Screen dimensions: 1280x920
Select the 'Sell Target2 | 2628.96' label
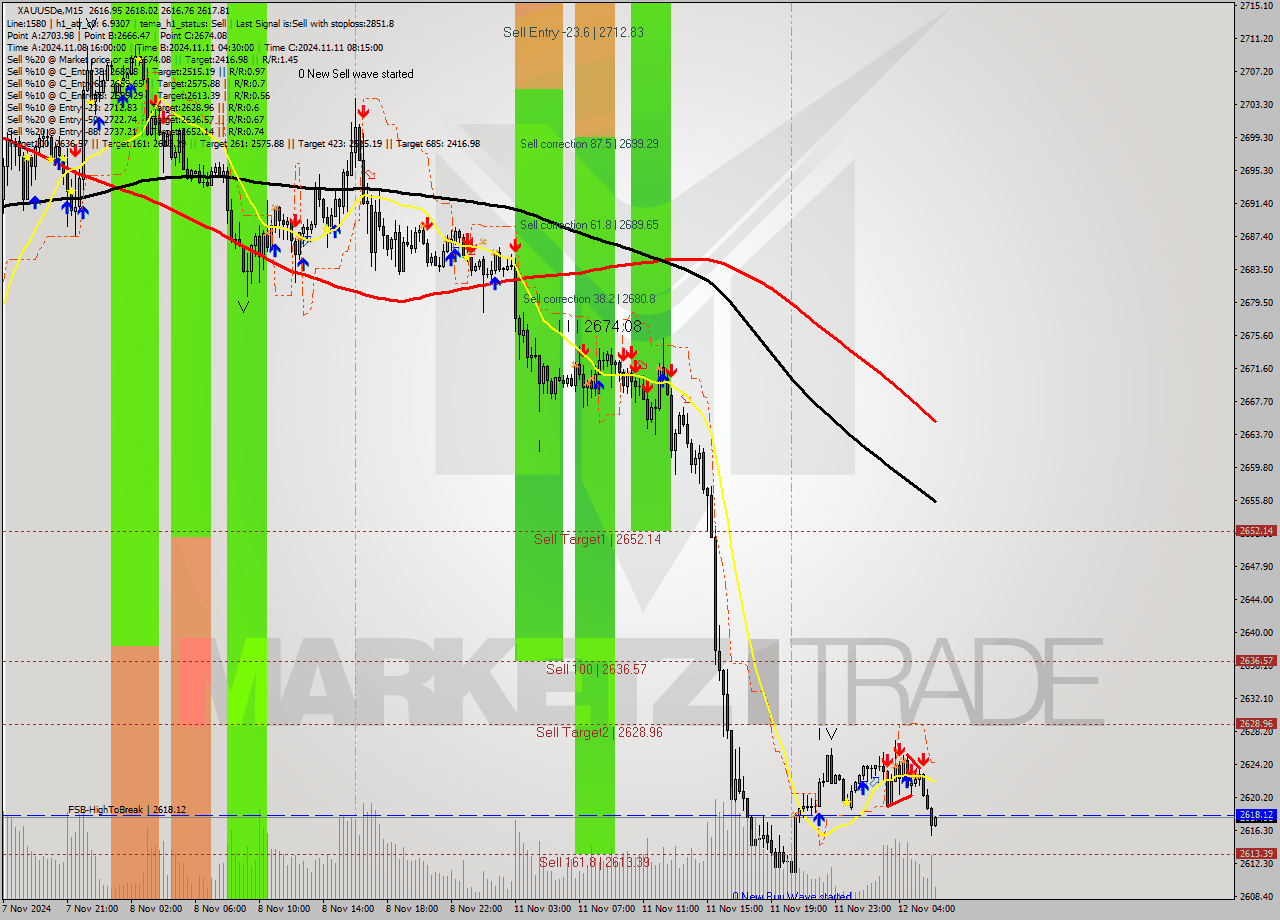(599, 732)
